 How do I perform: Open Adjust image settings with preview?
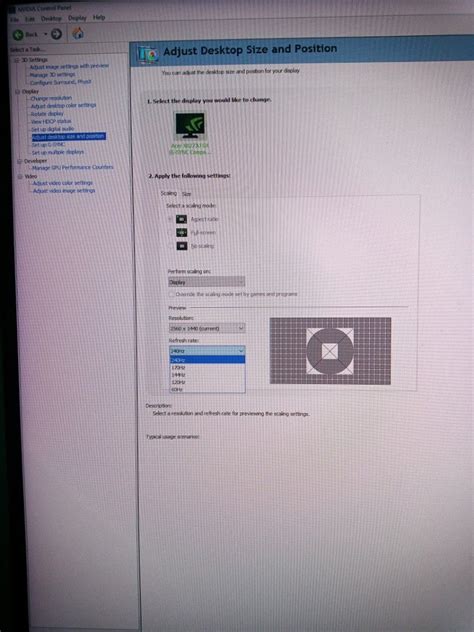tap(69, 67)
